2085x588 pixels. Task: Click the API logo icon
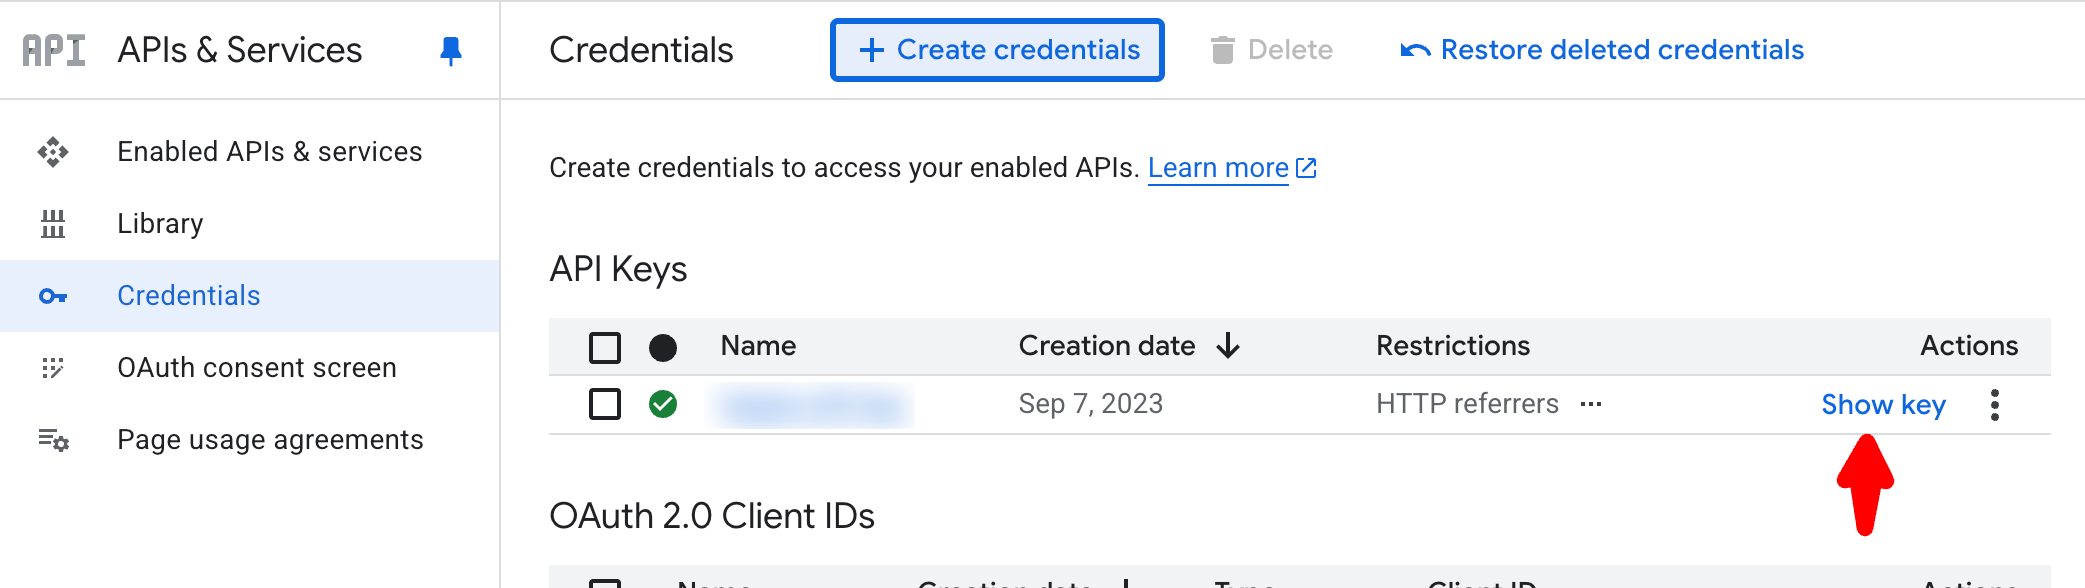(54, 50)
